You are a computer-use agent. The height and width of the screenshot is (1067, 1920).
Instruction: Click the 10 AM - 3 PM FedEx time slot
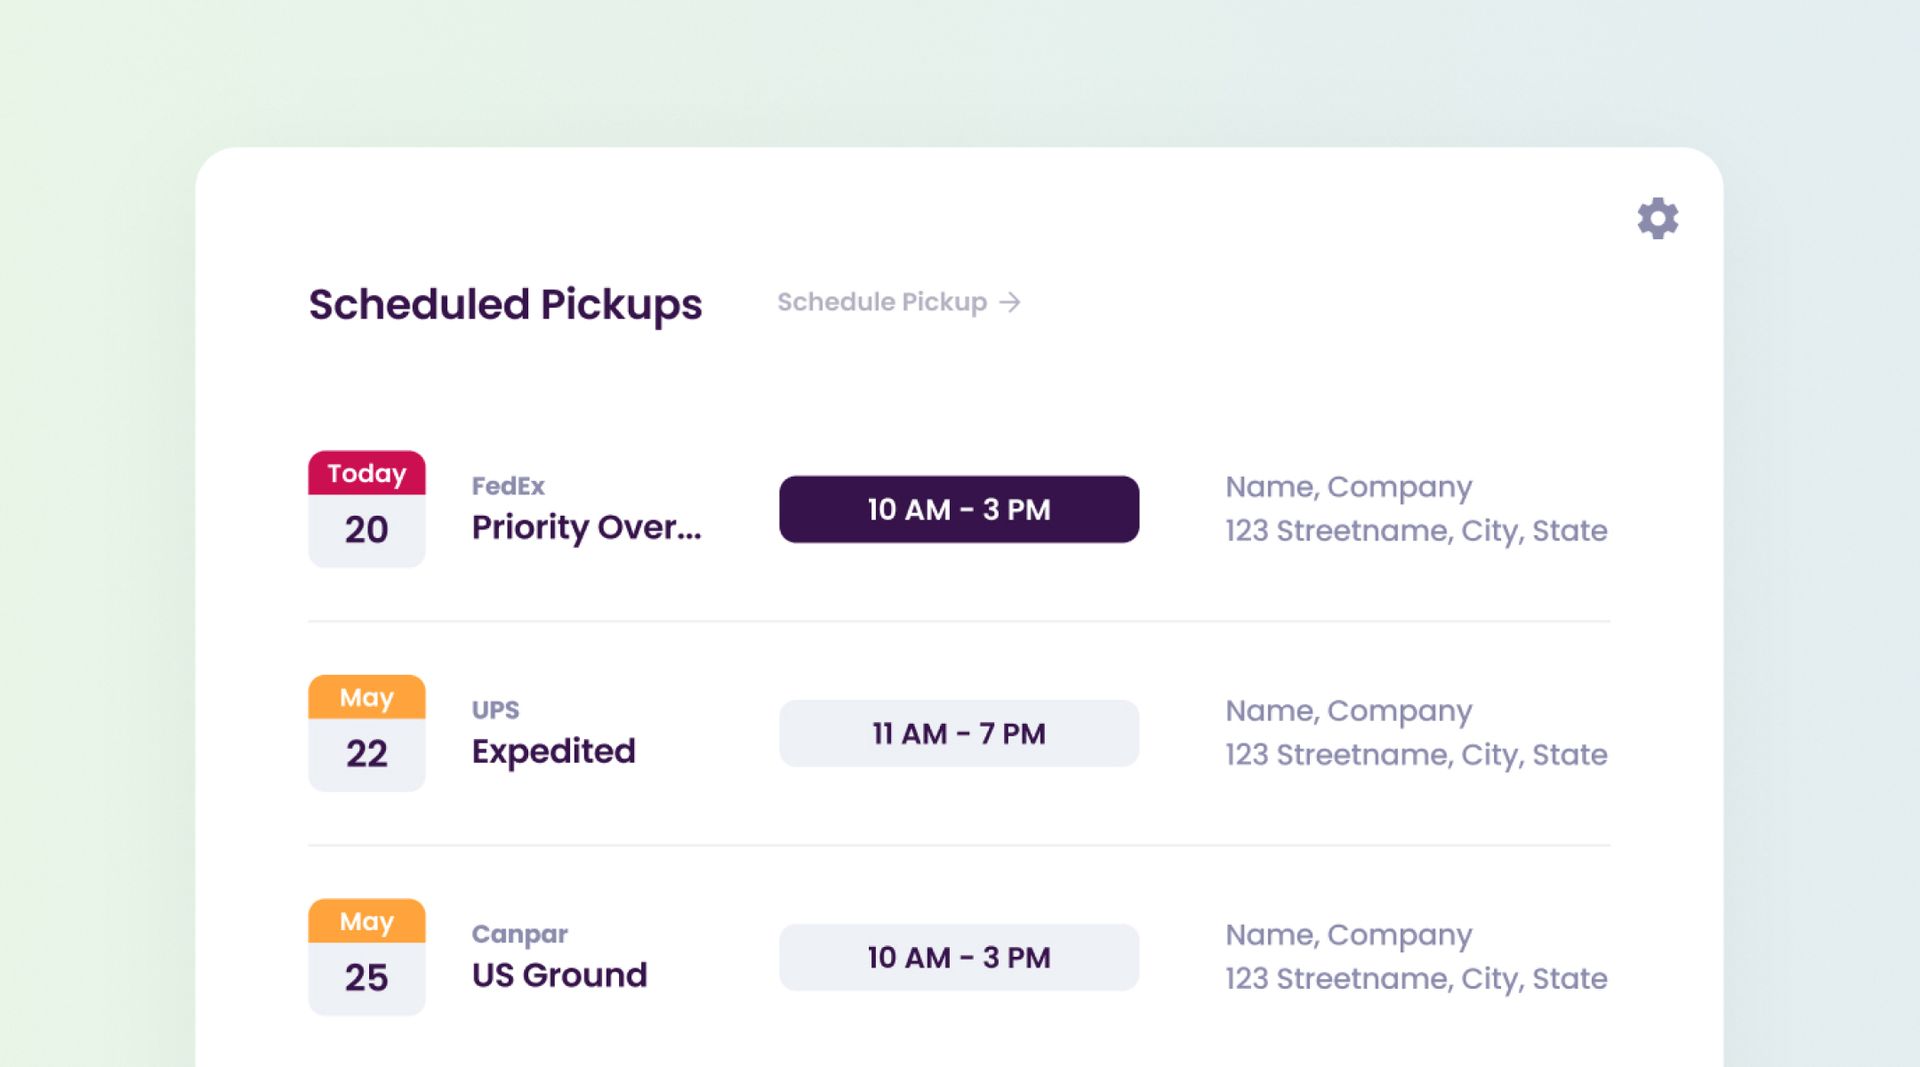pyautogui.click(x=958, y=509)
